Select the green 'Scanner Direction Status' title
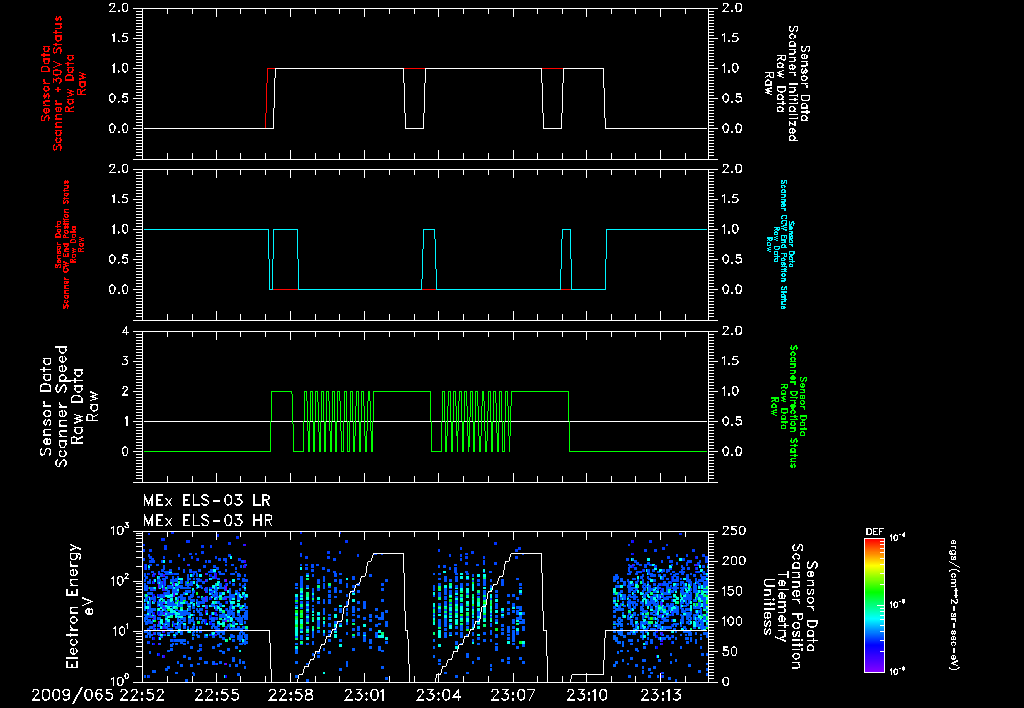 click(x=793, y=406)
